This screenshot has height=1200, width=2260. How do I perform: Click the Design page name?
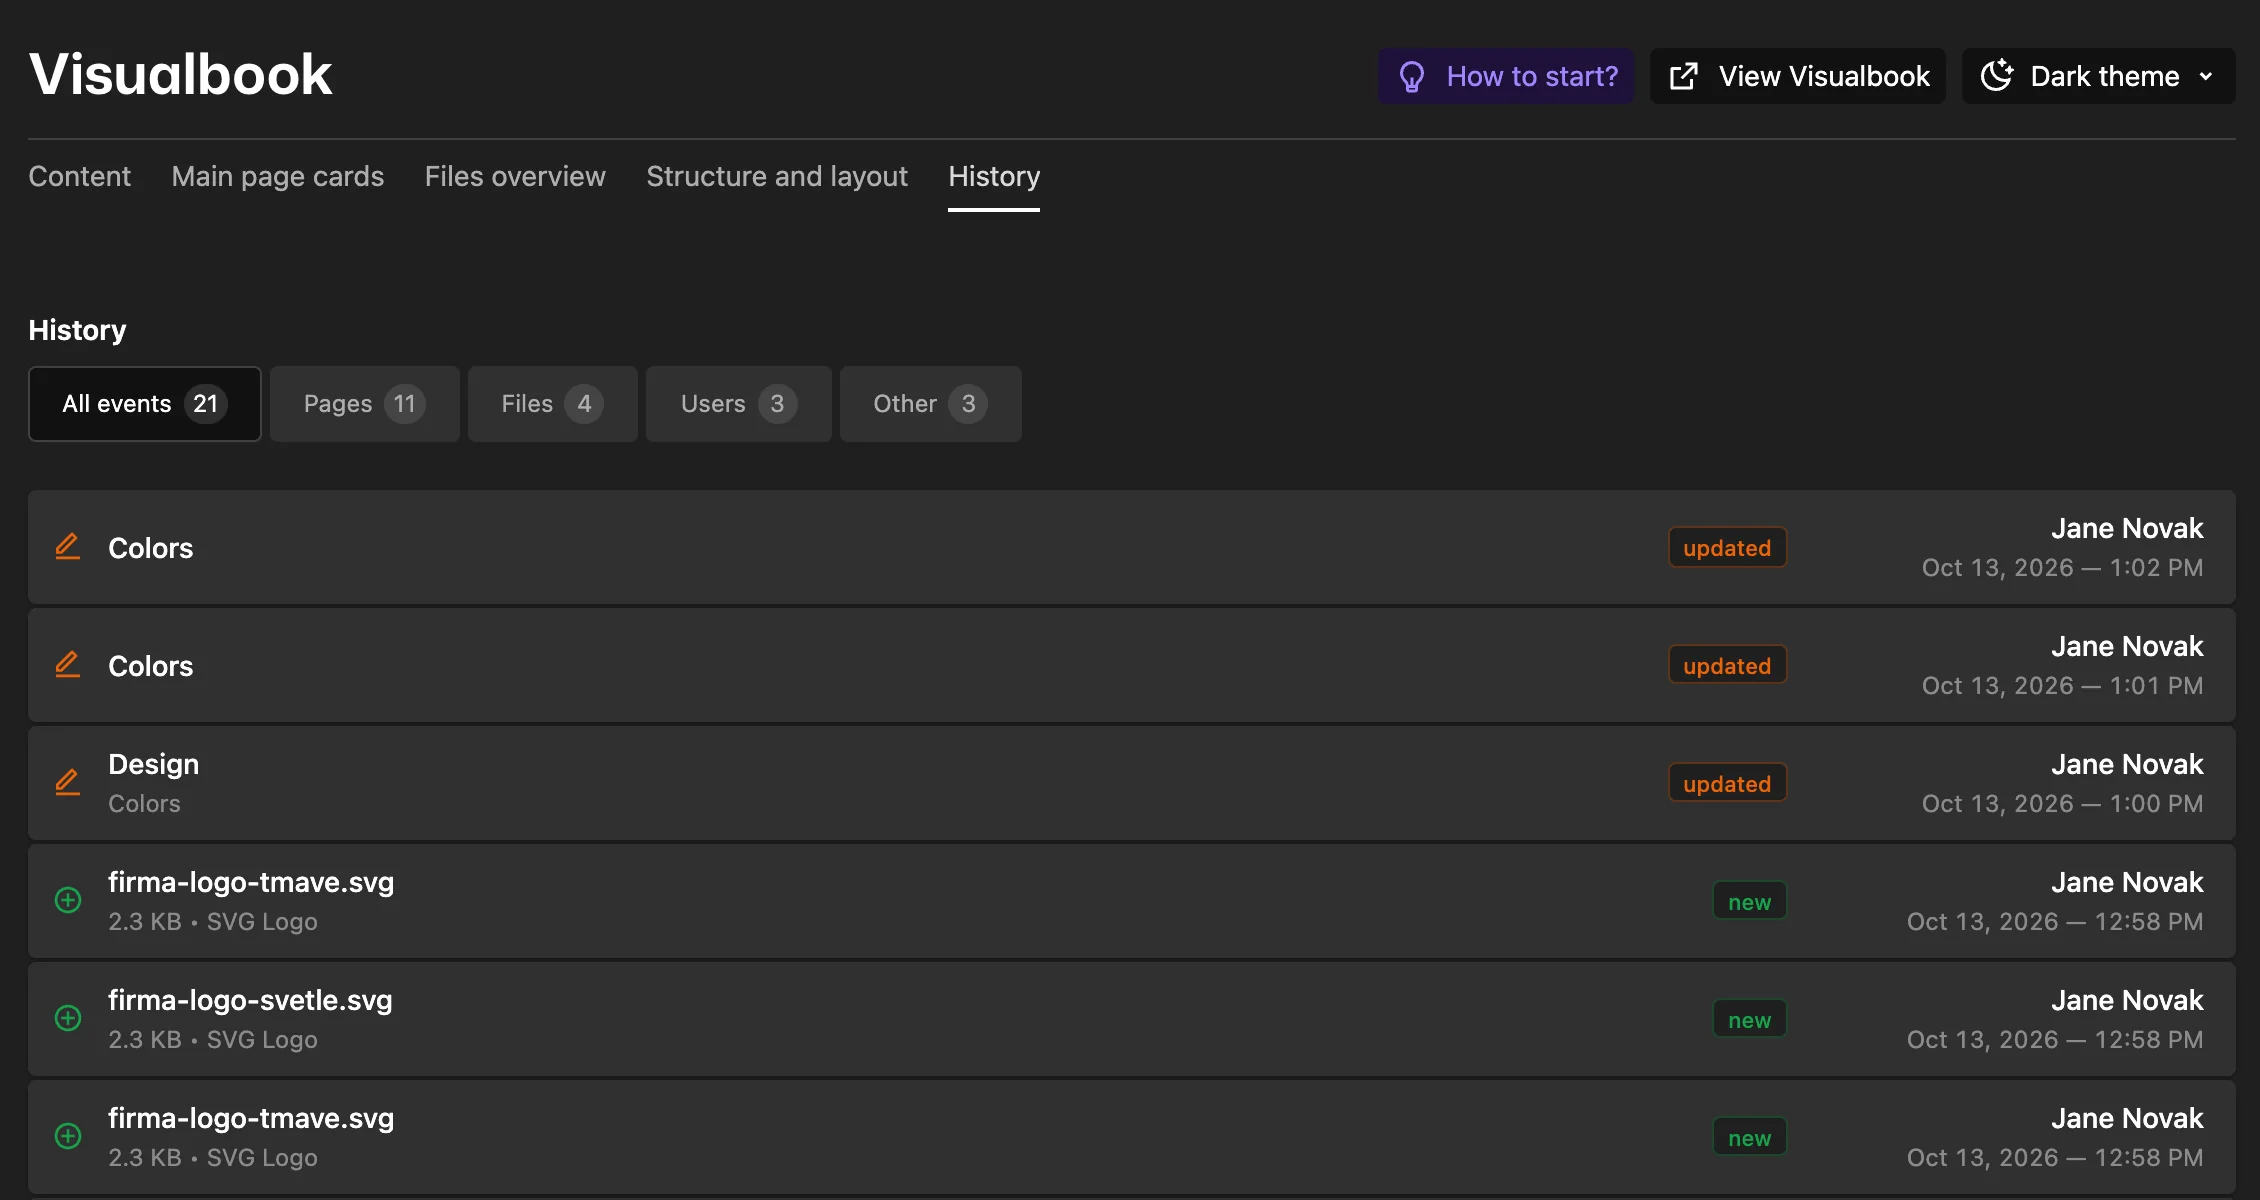pos(154,764)
